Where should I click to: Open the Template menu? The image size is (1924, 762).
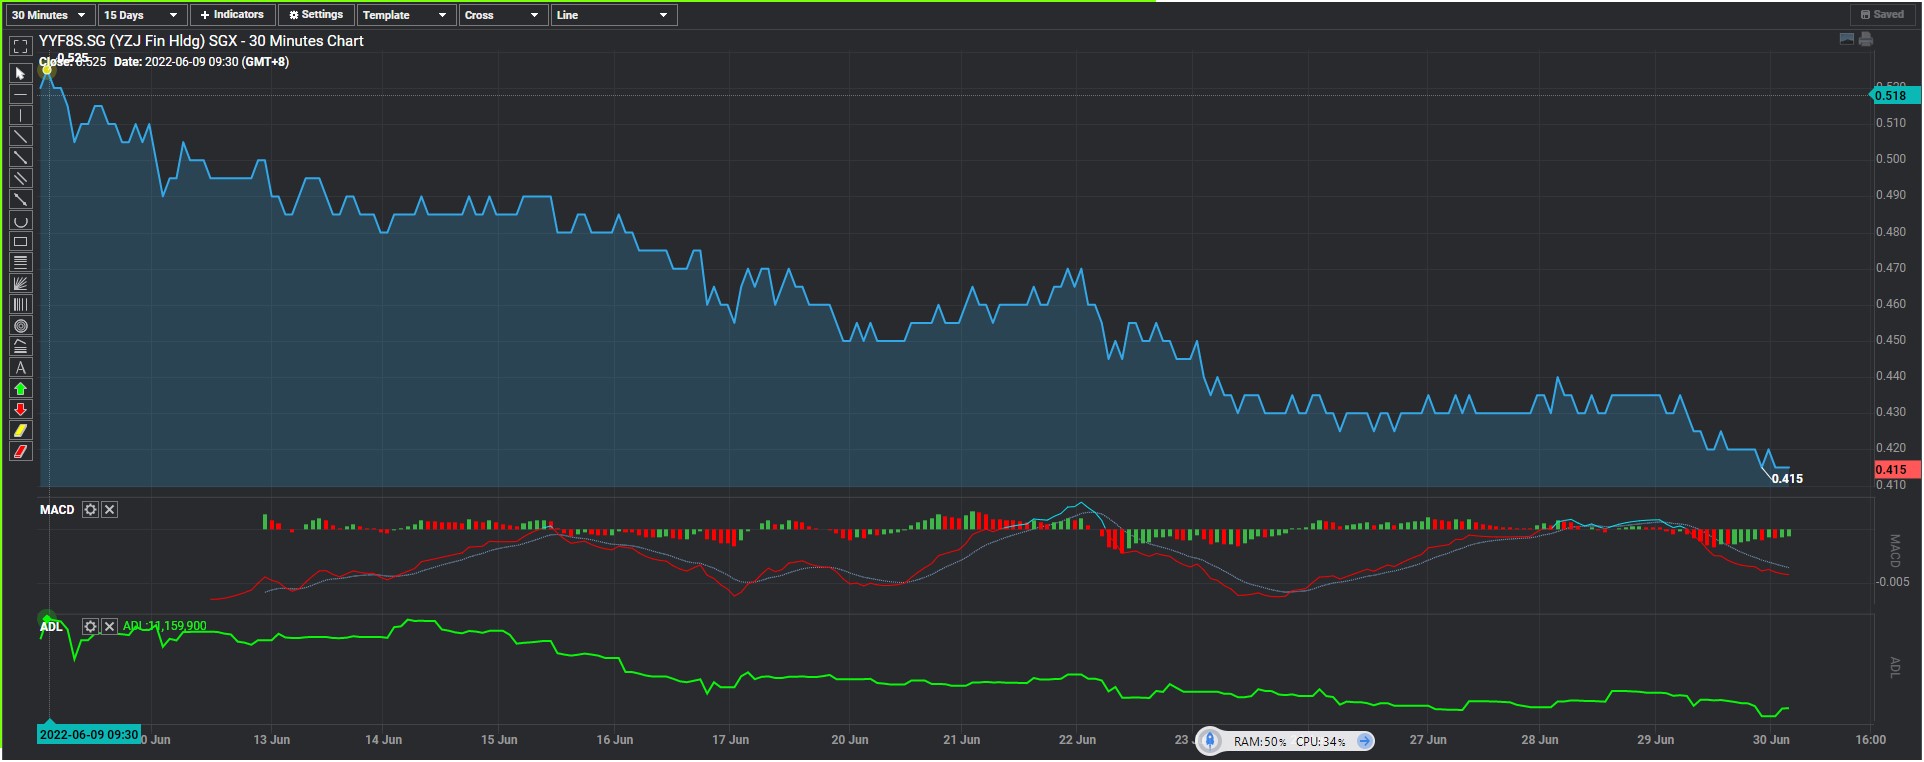(404, 15)
